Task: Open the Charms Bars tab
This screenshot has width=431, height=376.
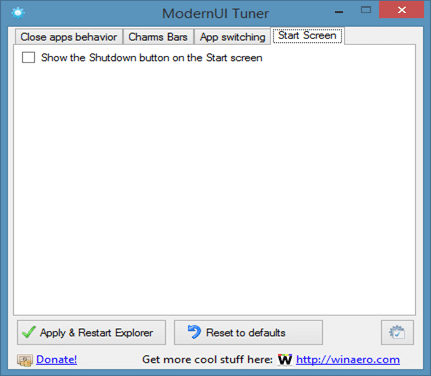Action: (158, 37)
